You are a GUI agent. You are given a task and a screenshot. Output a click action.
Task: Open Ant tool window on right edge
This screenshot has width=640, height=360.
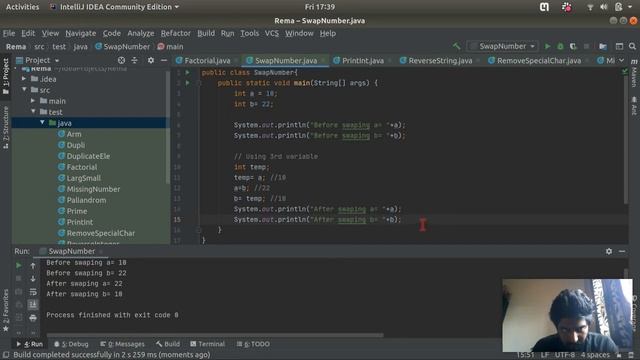pos(634,106)
